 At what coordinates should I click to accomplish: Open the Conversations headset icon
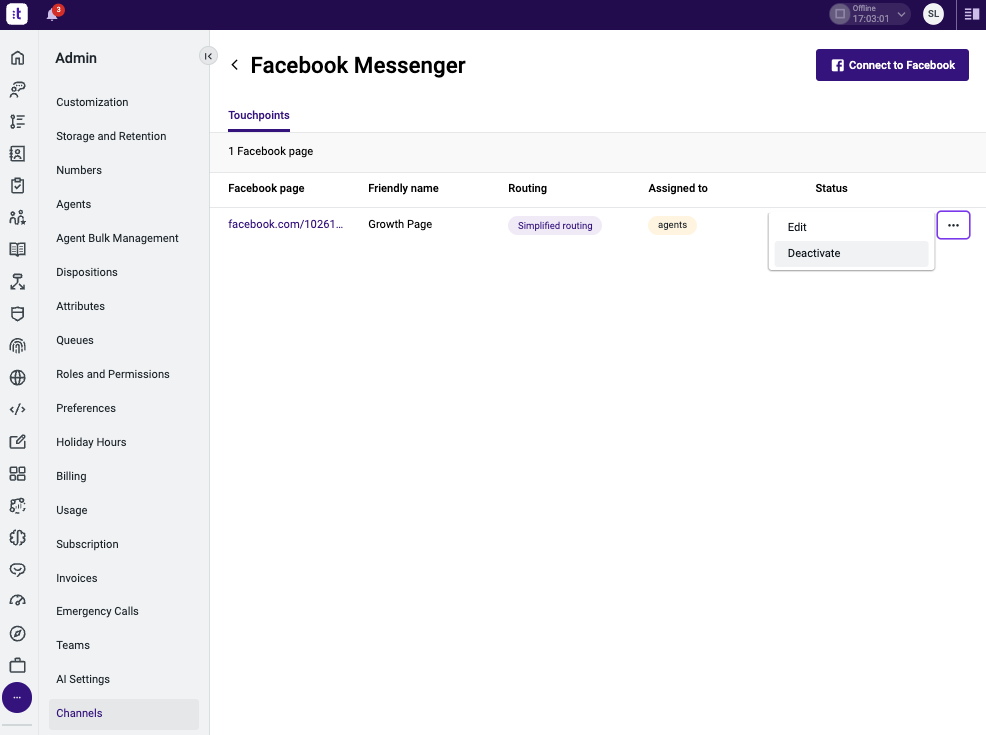click(18, 90)
